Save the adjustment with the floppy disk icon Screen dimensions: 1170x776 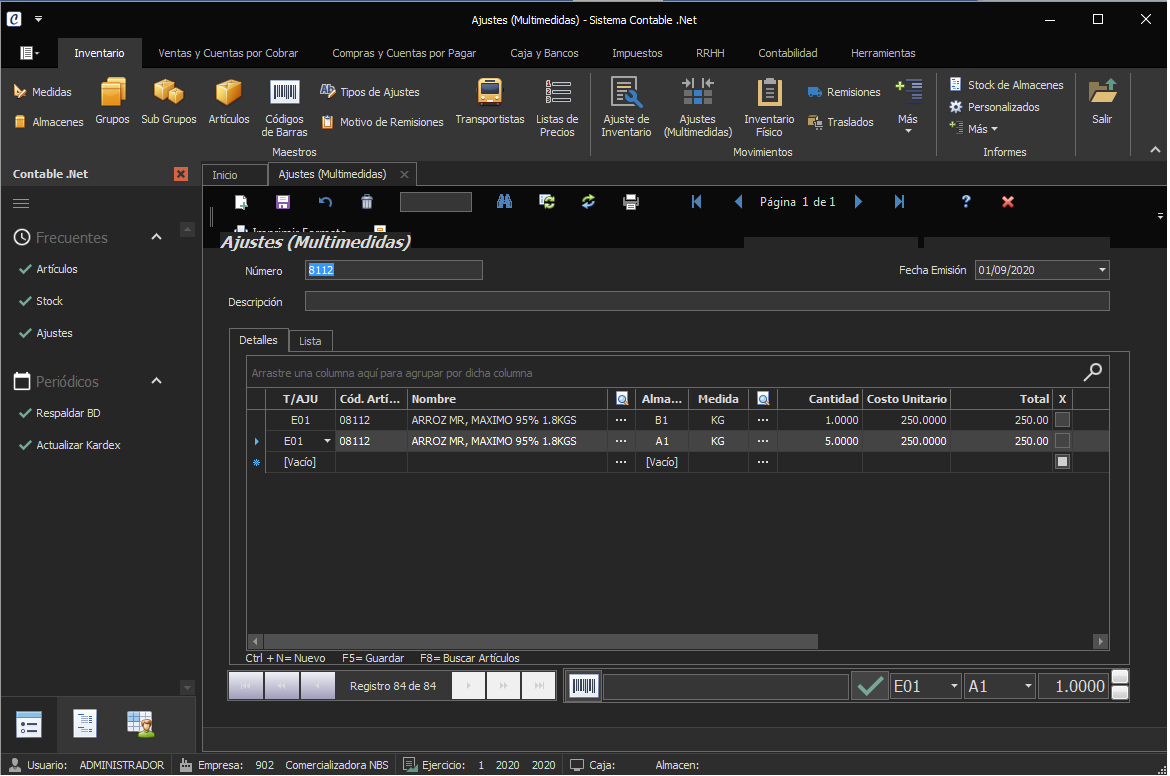click(x=283, y=201)
